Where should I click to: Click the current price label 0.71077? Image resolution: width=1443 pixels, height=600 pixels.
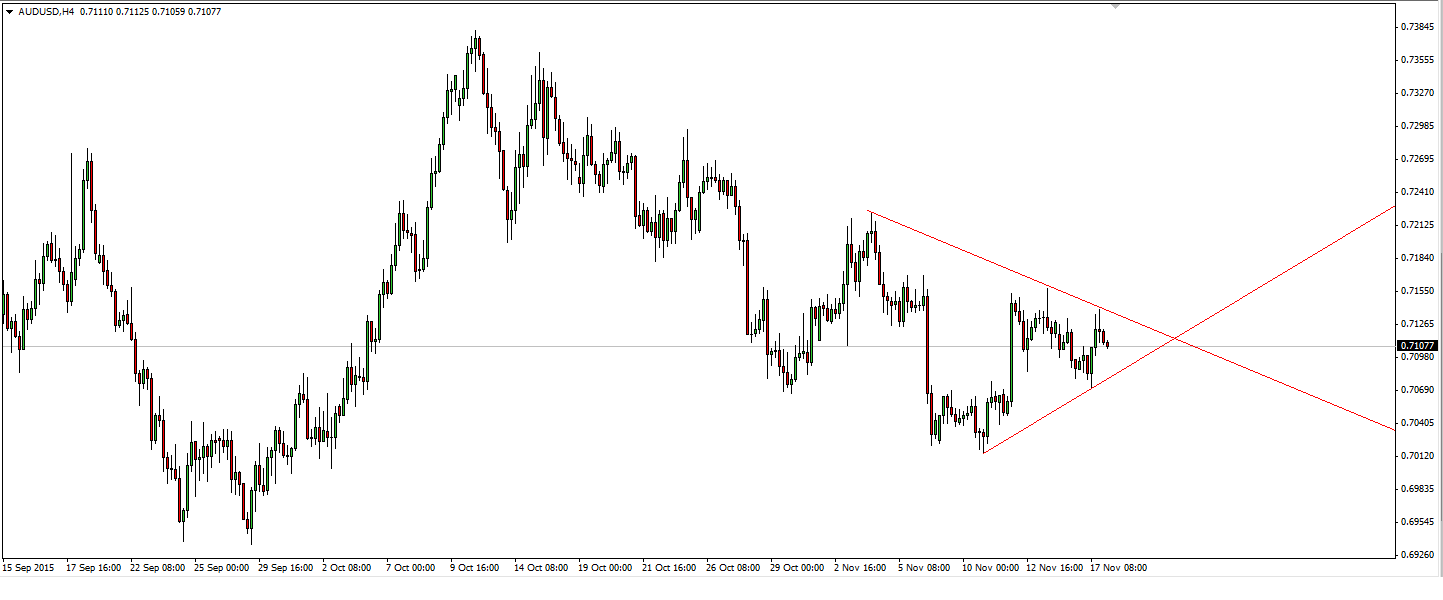click(1416, 346)
